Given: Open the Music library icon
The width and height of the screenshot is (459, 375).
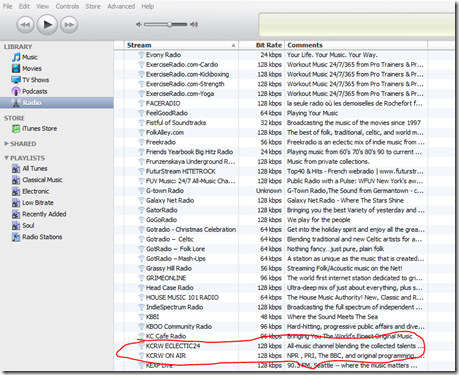Looking at the screenshot, I should tap(16, 57).
